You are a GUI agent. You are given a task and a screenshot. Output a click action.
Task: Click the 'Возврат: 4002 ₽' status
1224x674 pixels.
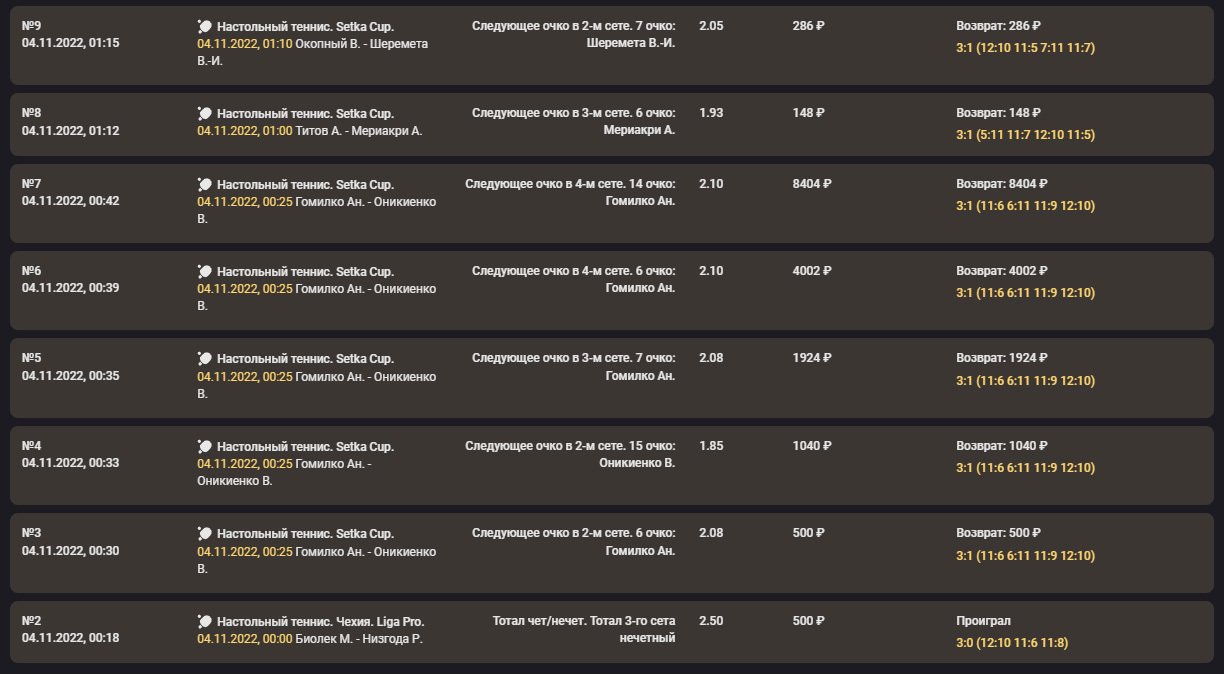click(1002, 271)
